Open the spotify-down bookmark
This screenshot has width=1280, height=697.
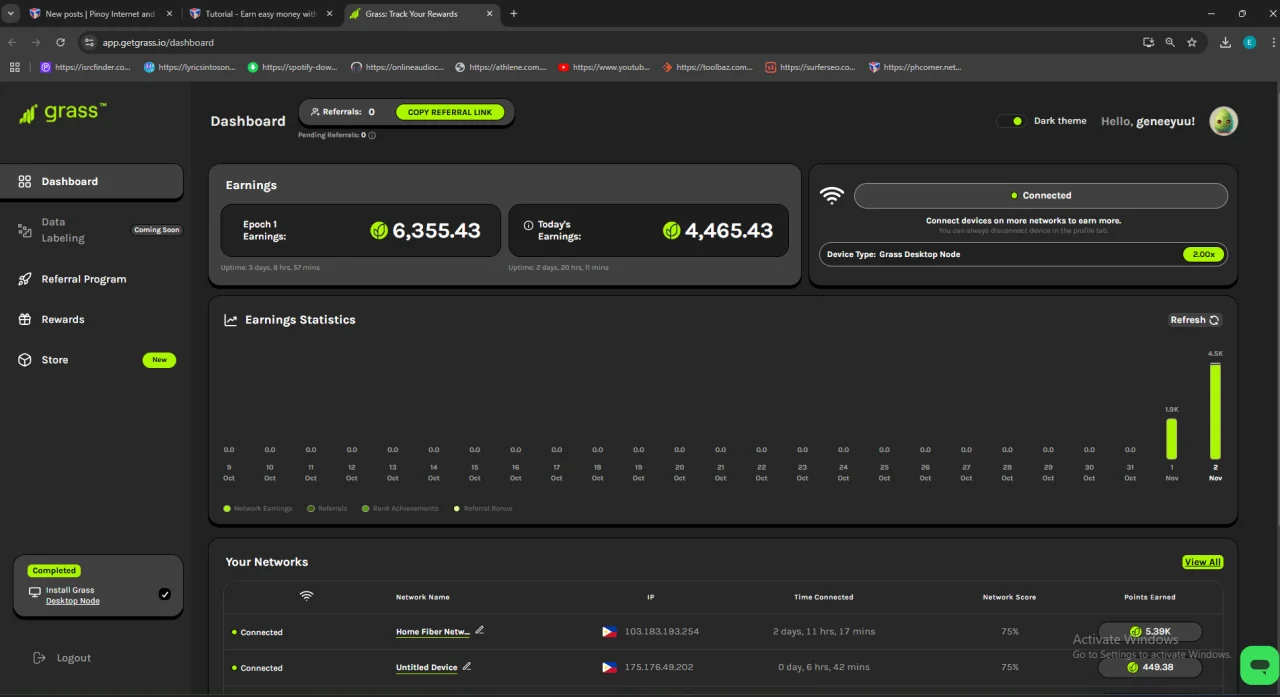(293, 67)
